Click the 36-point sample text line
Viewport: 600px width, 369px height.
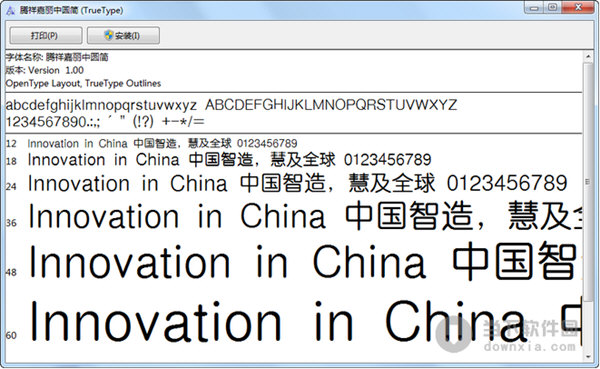(305, 217)
